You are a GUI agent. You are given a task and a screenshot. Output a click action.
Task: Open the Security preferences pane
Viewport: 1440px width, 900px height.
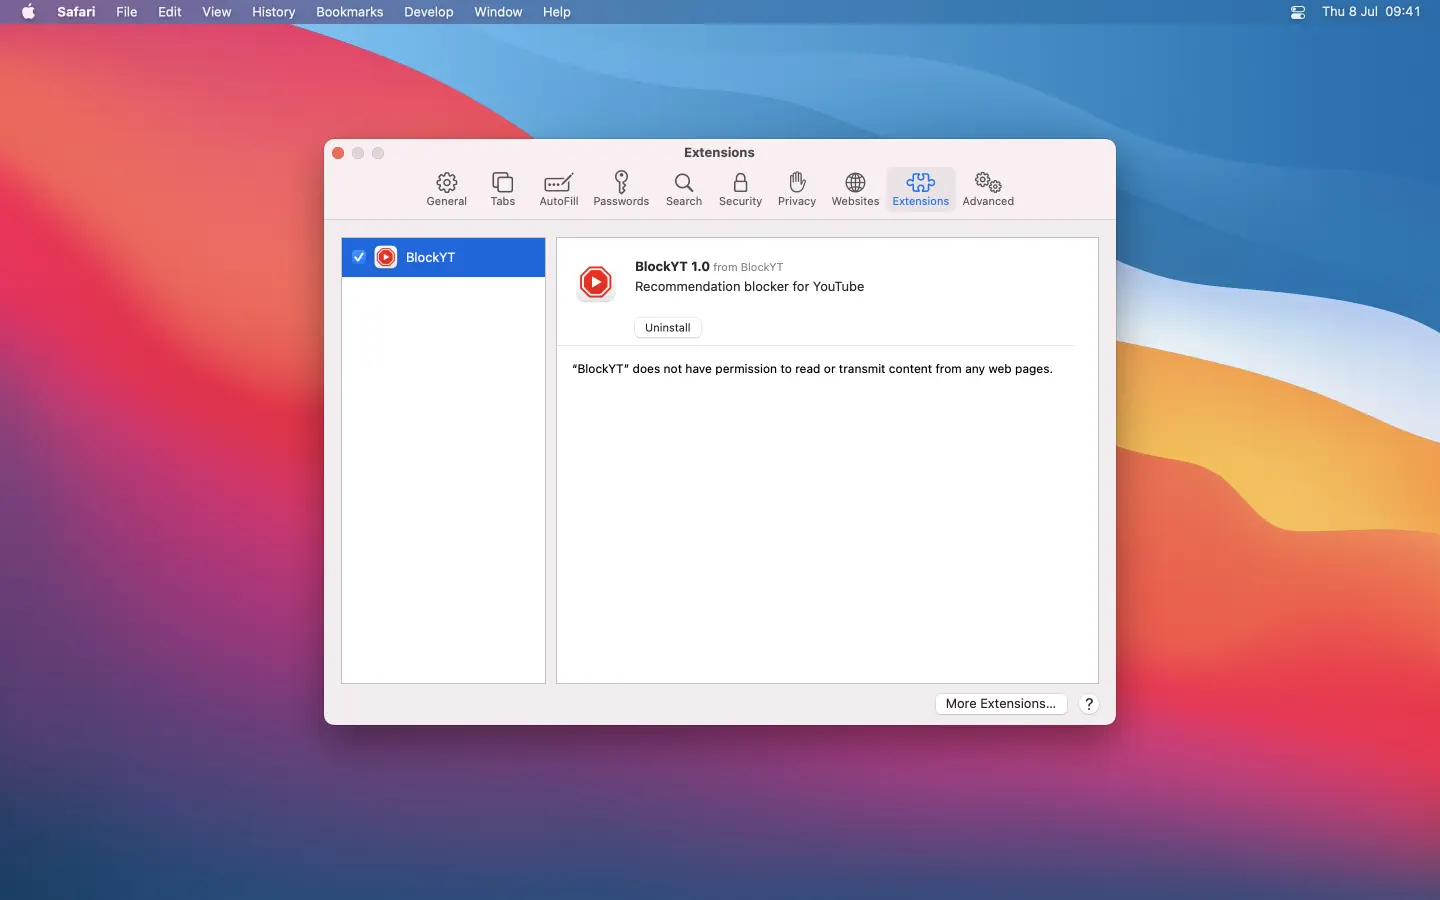coord(740,189)
